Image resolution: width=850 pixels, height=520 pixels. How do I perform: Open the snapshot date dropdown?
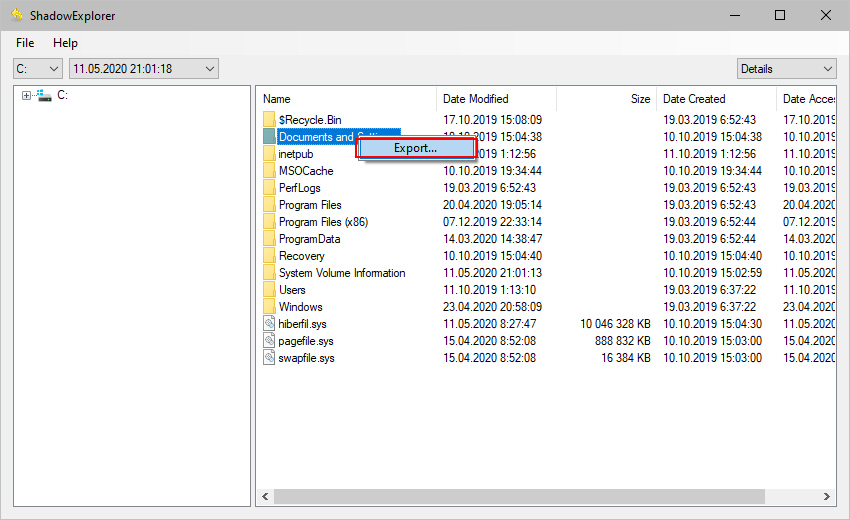(143, 69)
